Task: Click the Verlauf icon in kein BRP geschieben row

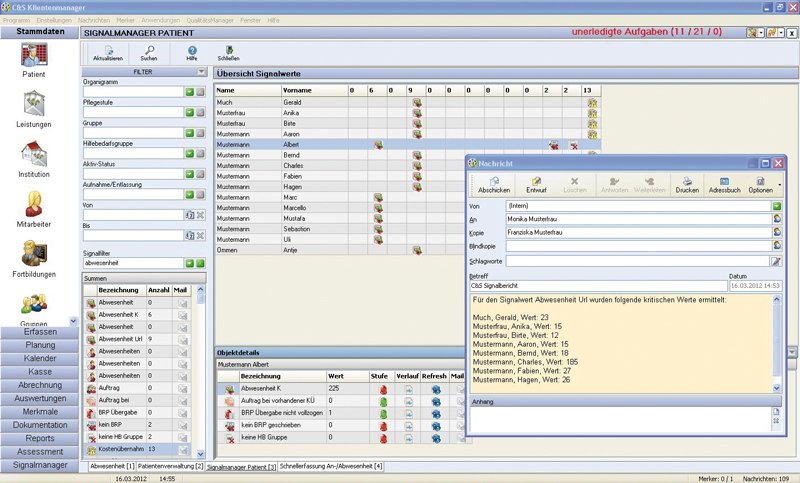Action: click(409, 425)
